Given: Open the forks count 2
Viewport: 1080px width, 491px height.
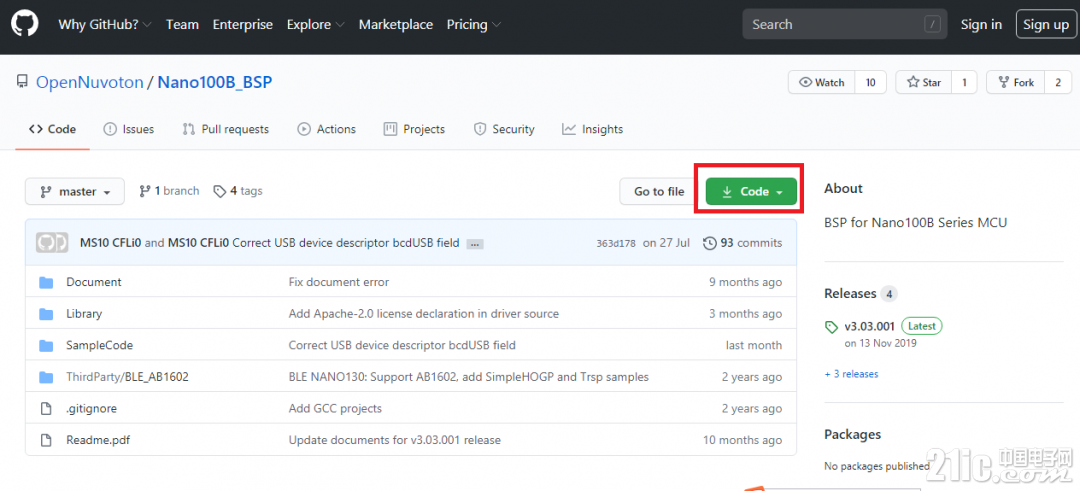Looking at the screenshot, I should click(x=1057, y=83).
